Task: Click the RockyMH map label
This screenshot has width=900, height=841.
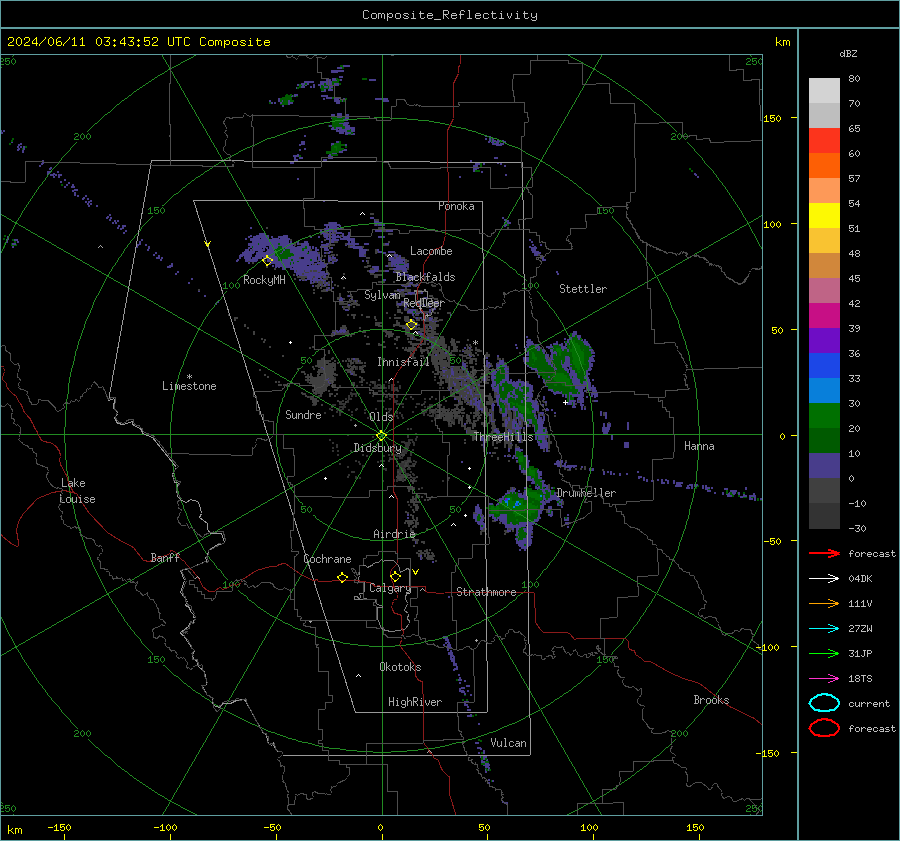Action: [x=264, y=280]
